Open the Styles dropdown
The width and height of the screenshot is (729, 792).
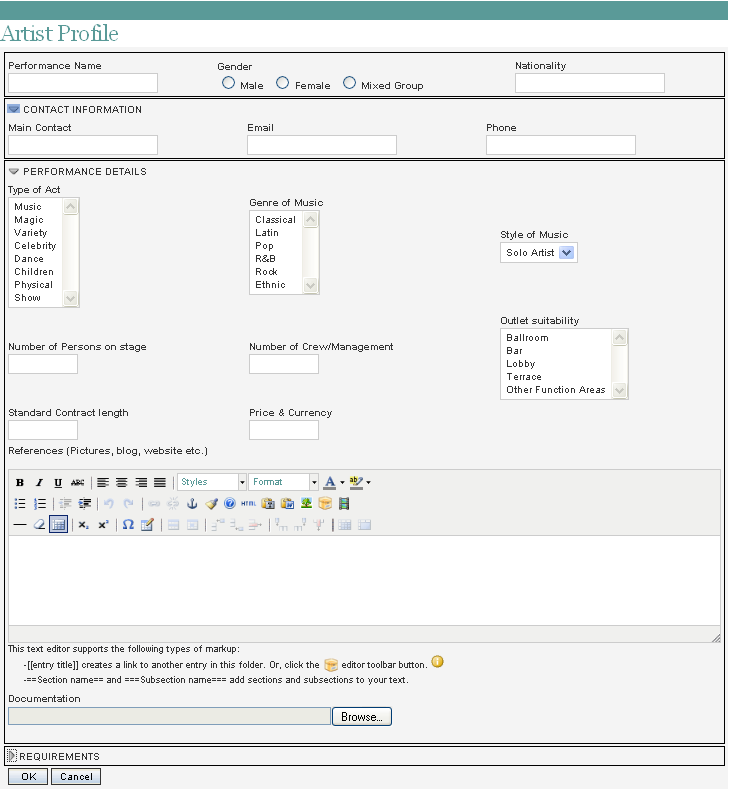click(212, 482)
